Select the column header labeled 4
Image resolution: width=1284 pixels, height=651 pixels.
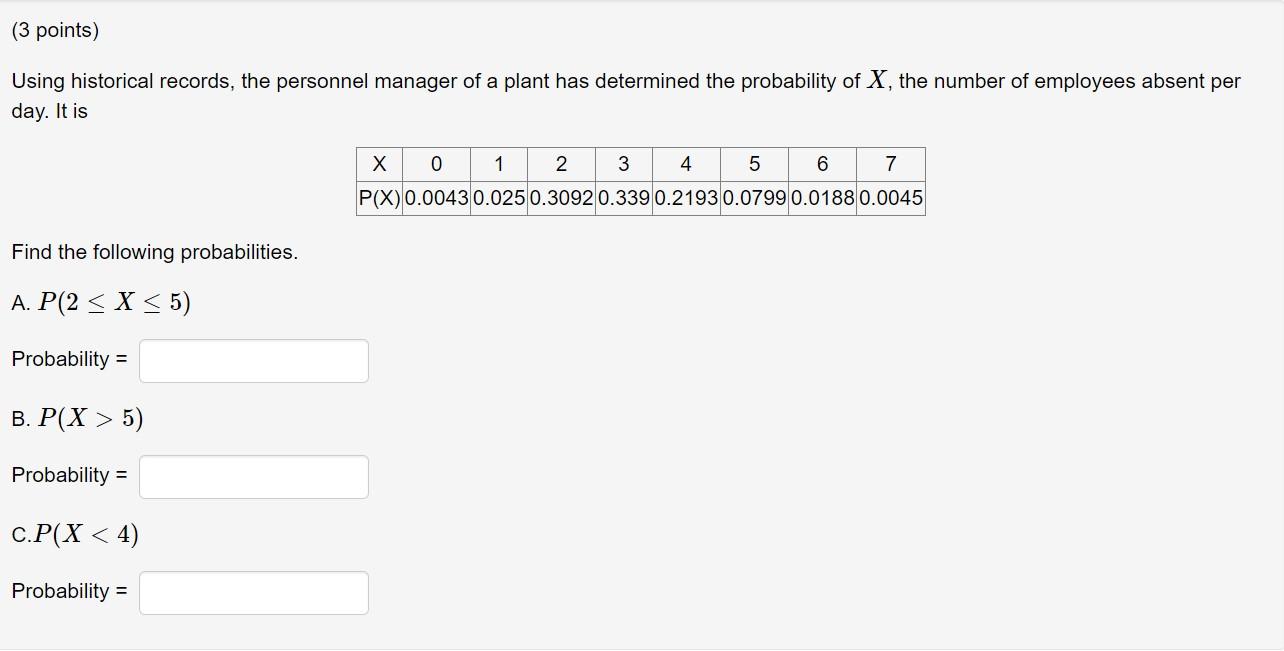pyautogui.click(x=685, y=164)
